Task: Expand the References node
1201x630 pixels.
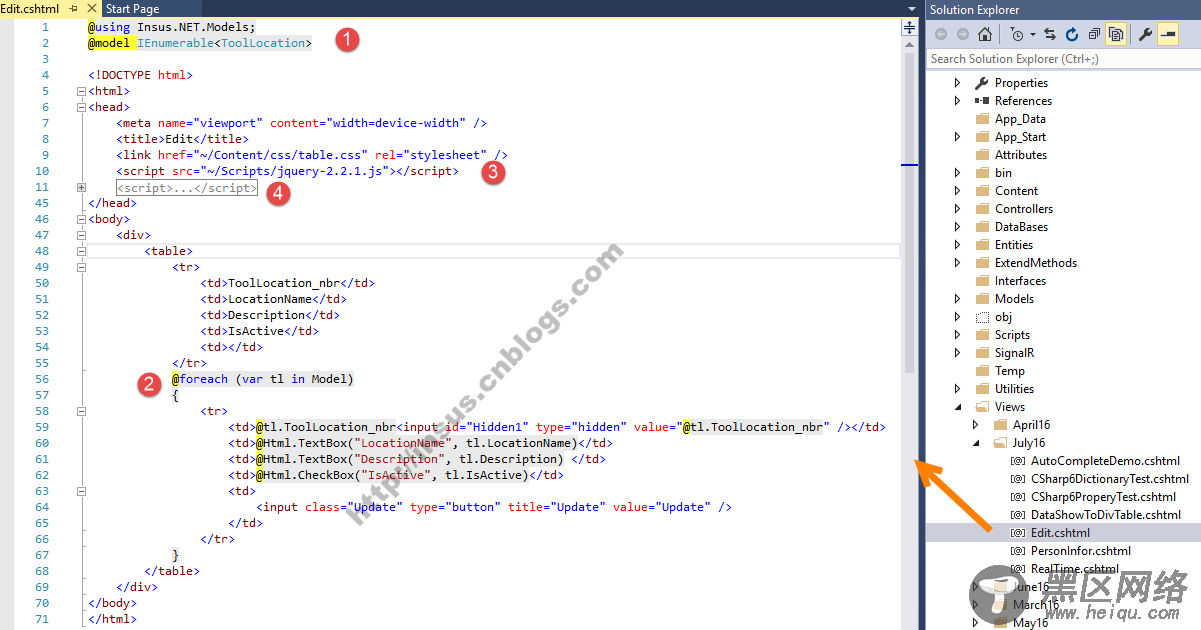Action: pyautogui.click(x=957, y=101)
